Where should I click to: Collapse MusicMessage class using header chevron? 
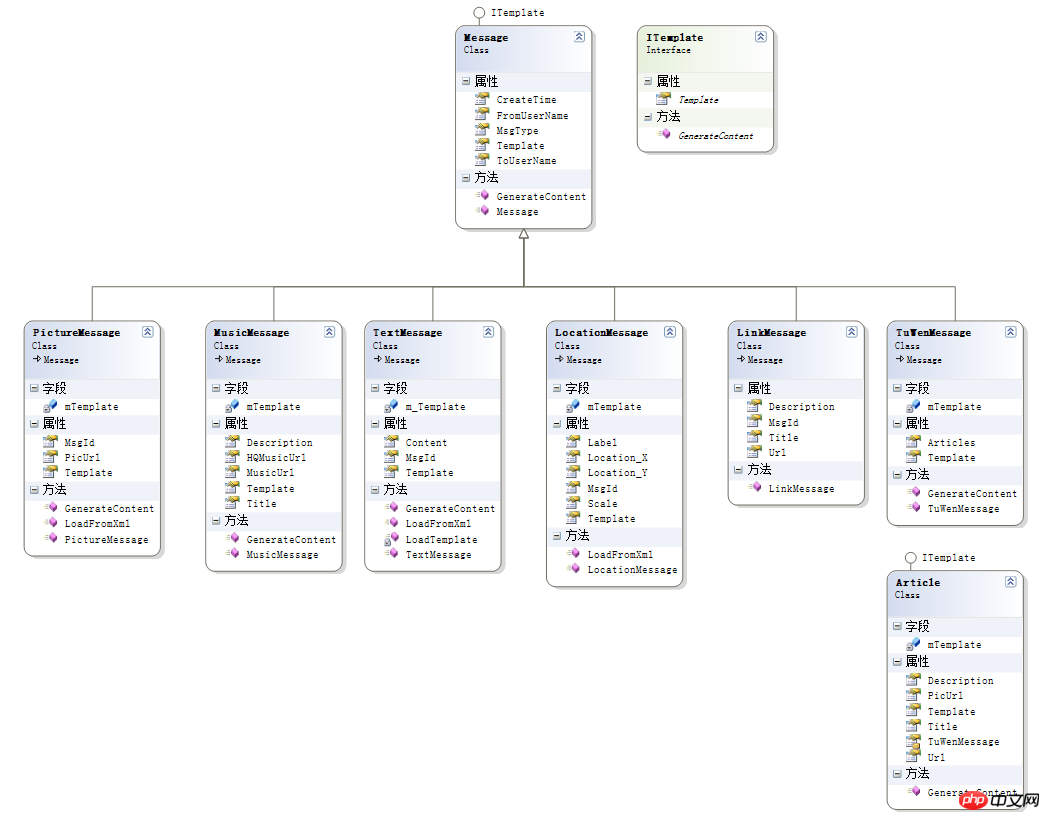tap(329, 332)
